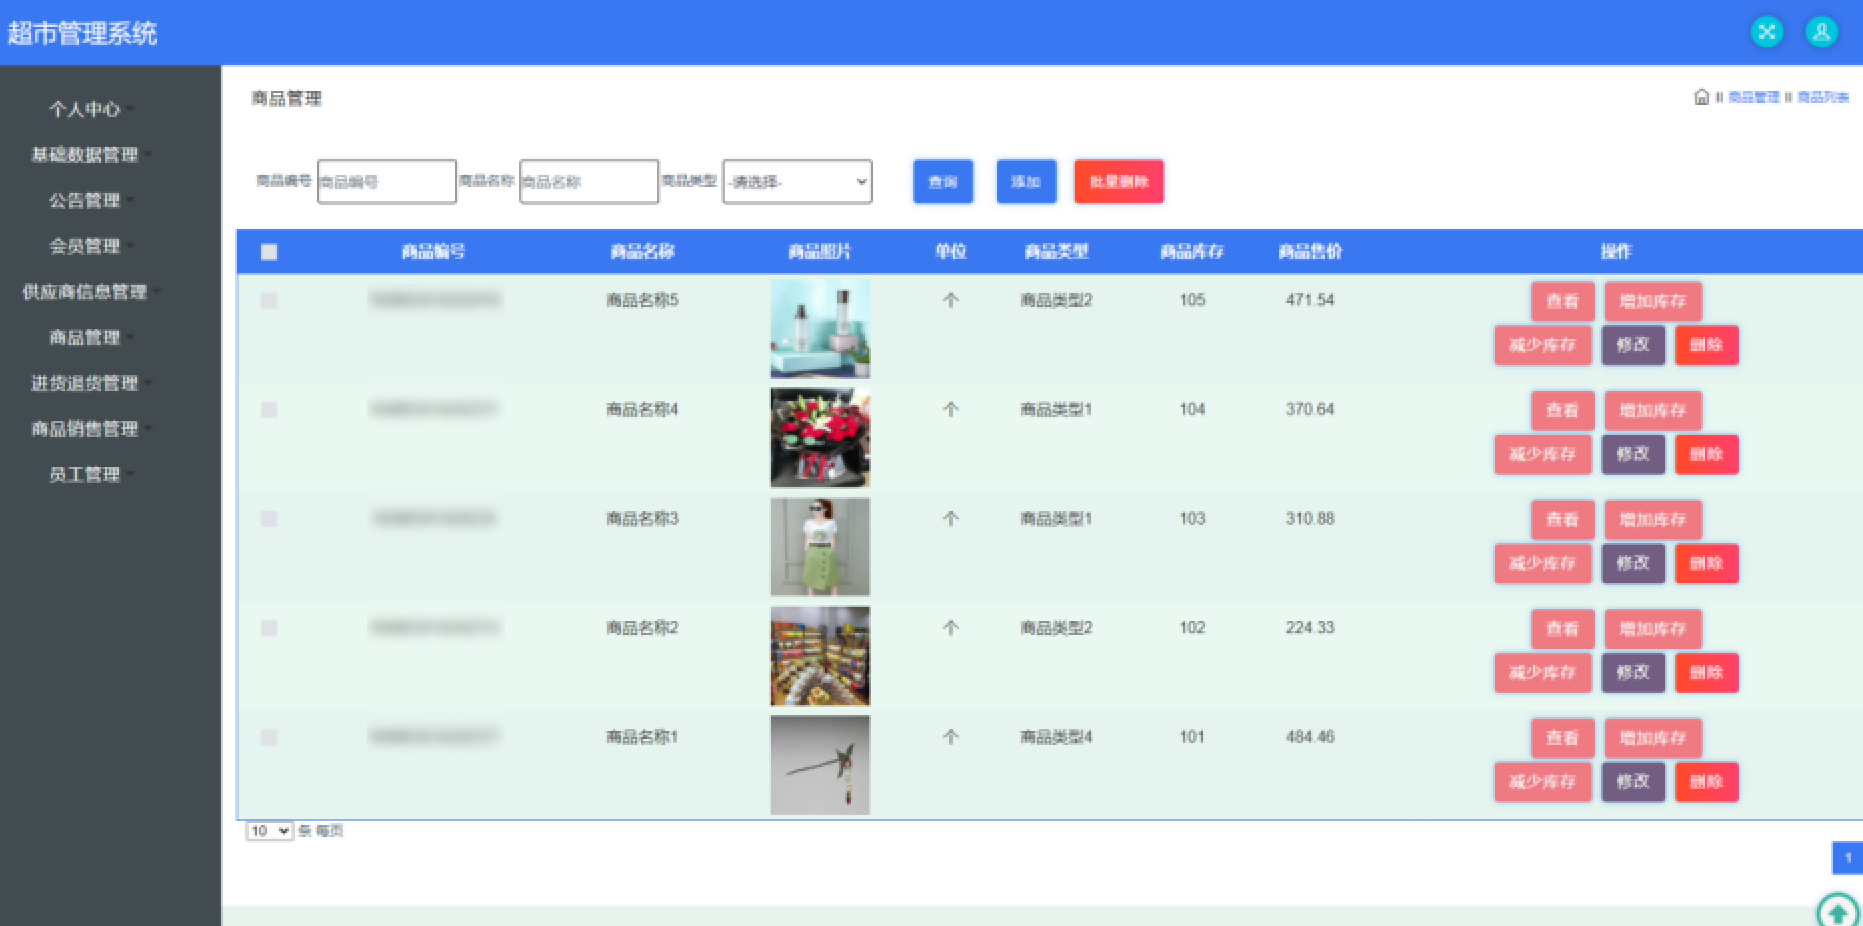Click 商品类型4 cell in last row
Image resolution: width=1863 pixels, height=926 pixels.
coord(1056,737)
